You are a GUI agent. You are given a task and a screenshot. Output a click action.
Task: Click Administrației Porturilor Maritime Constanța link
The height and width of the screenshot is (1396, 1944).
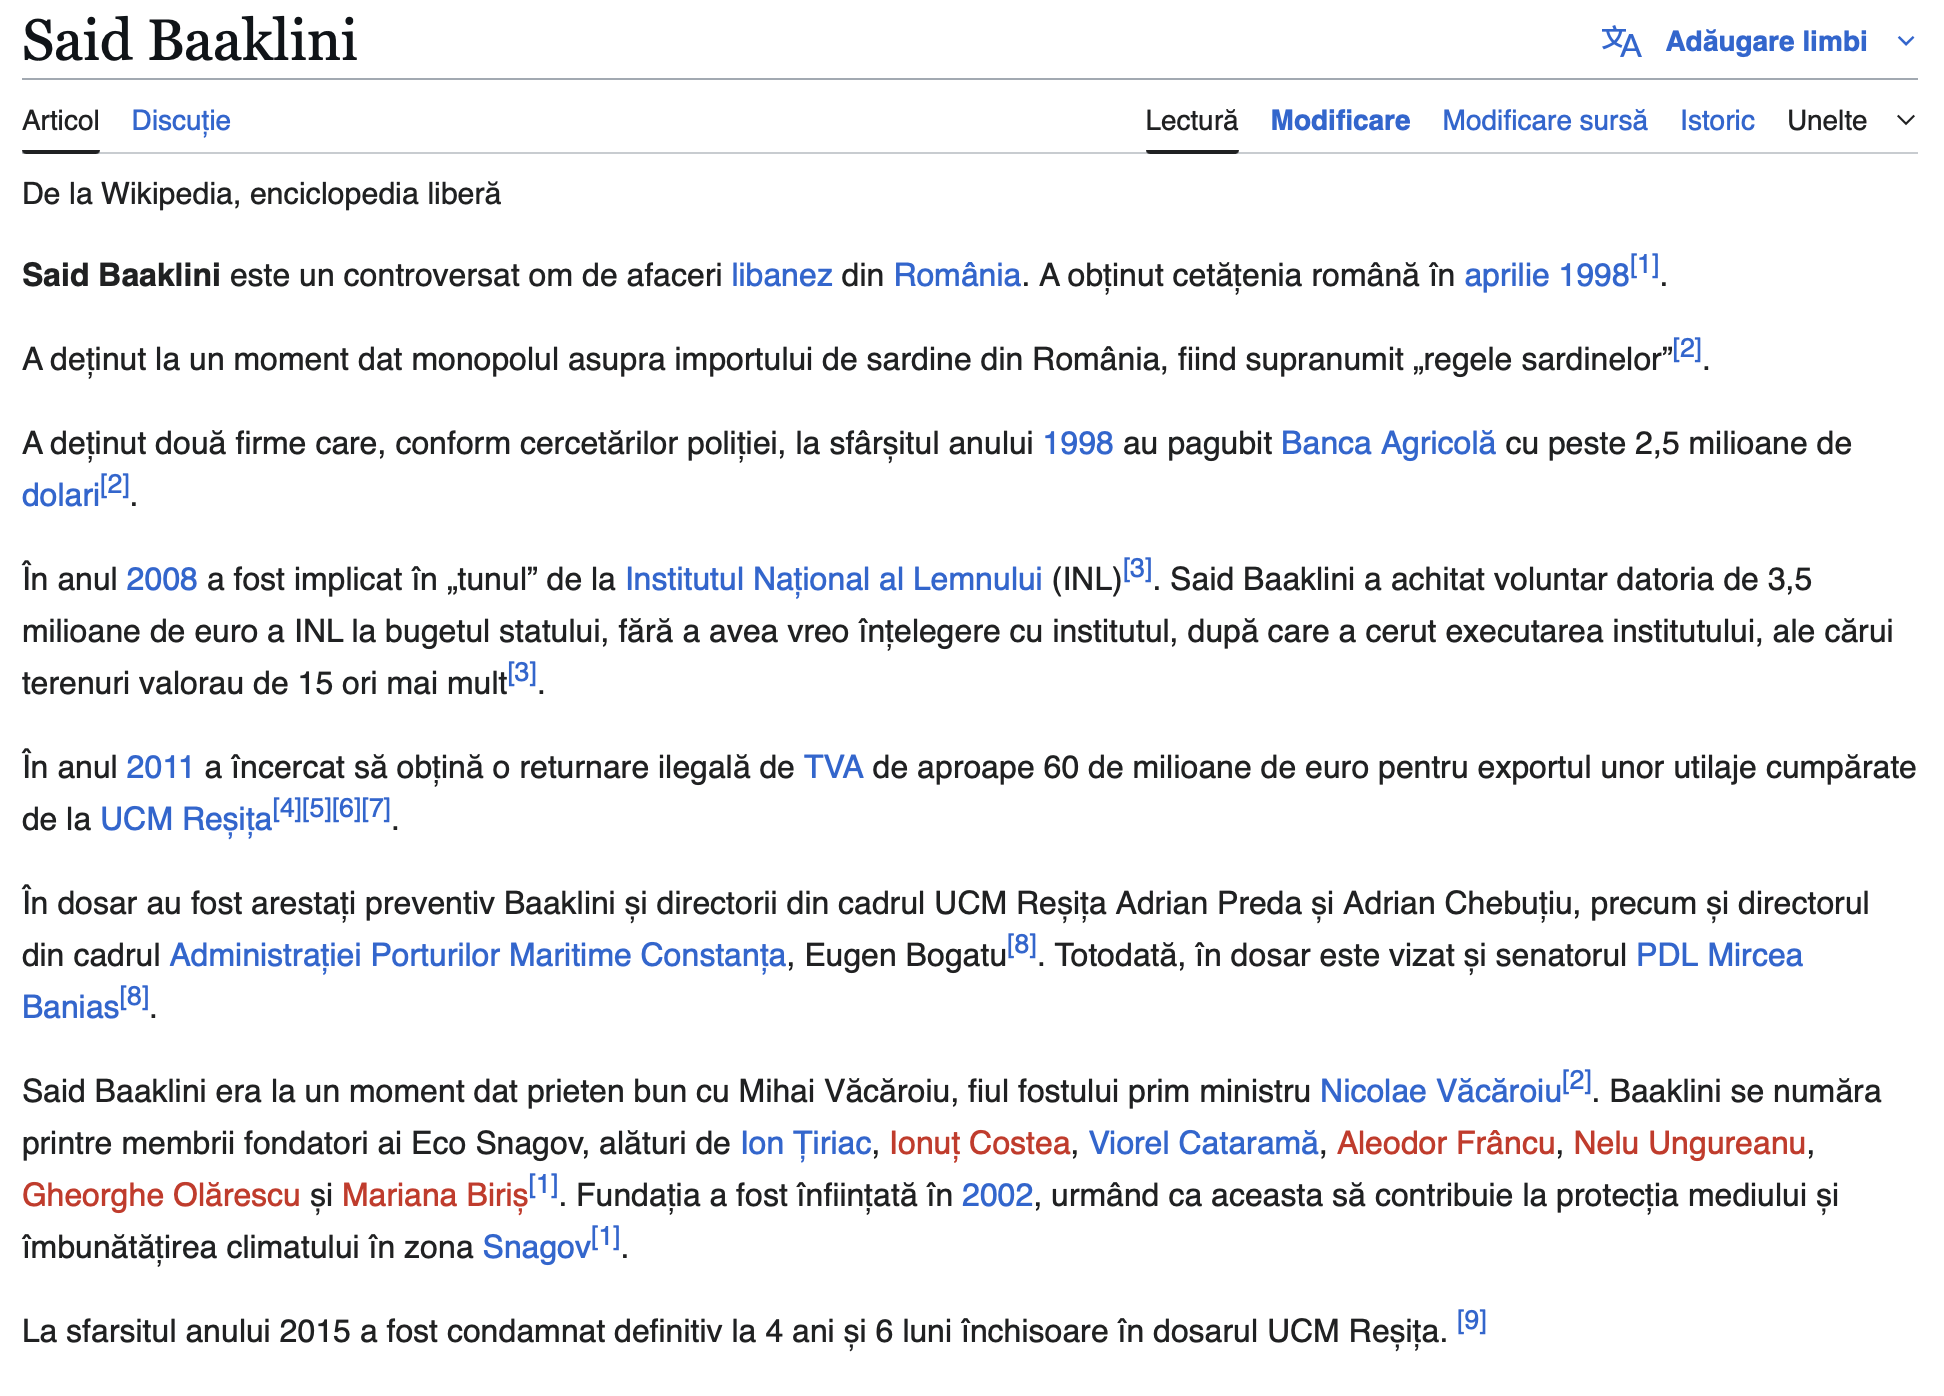[477, 955]
